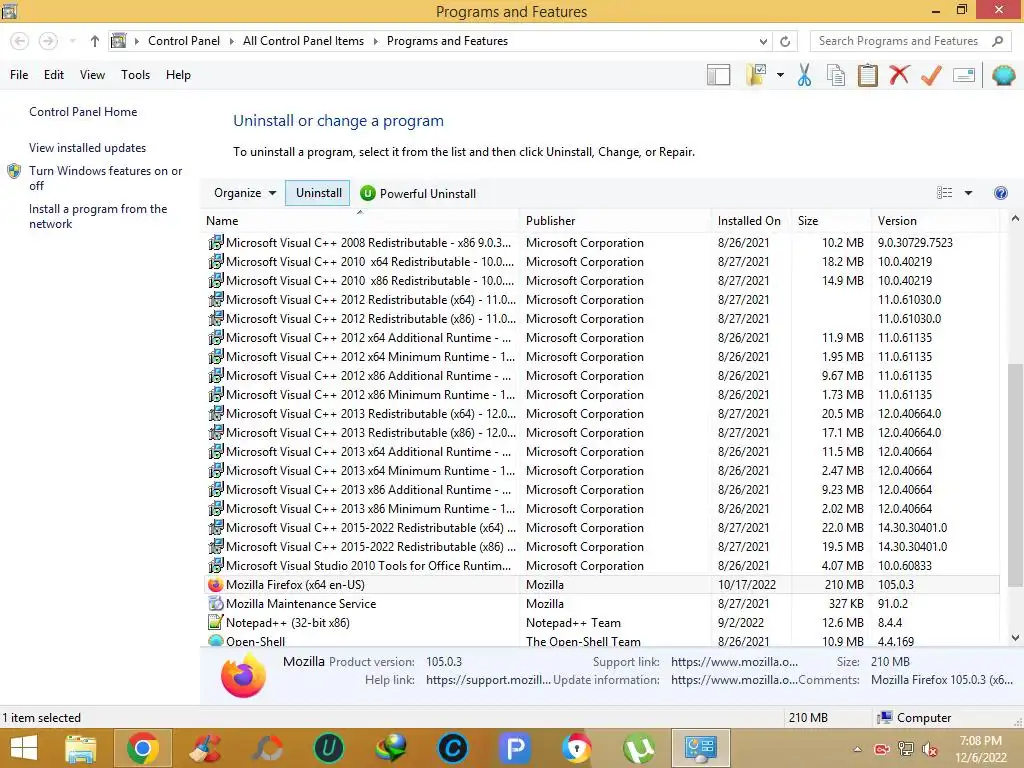Click the Paste clipboard icon
Screen dimensions: 1024x768
pyautogui.click(x=867, y=75)
